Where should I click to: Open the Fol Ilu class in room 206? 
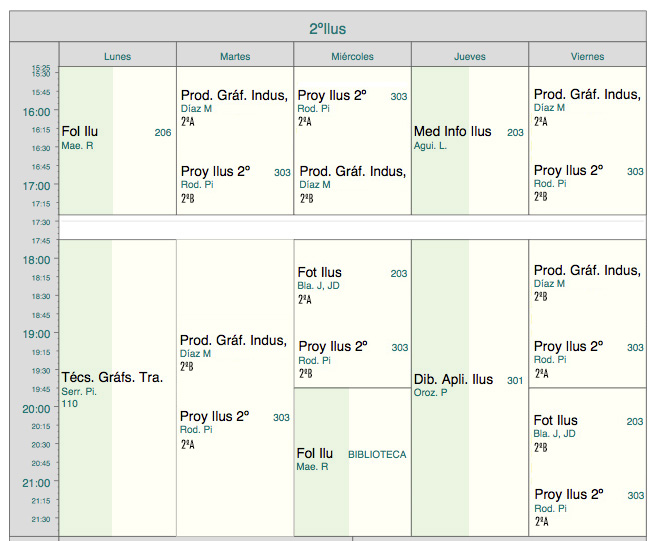[x=80, y=132]
